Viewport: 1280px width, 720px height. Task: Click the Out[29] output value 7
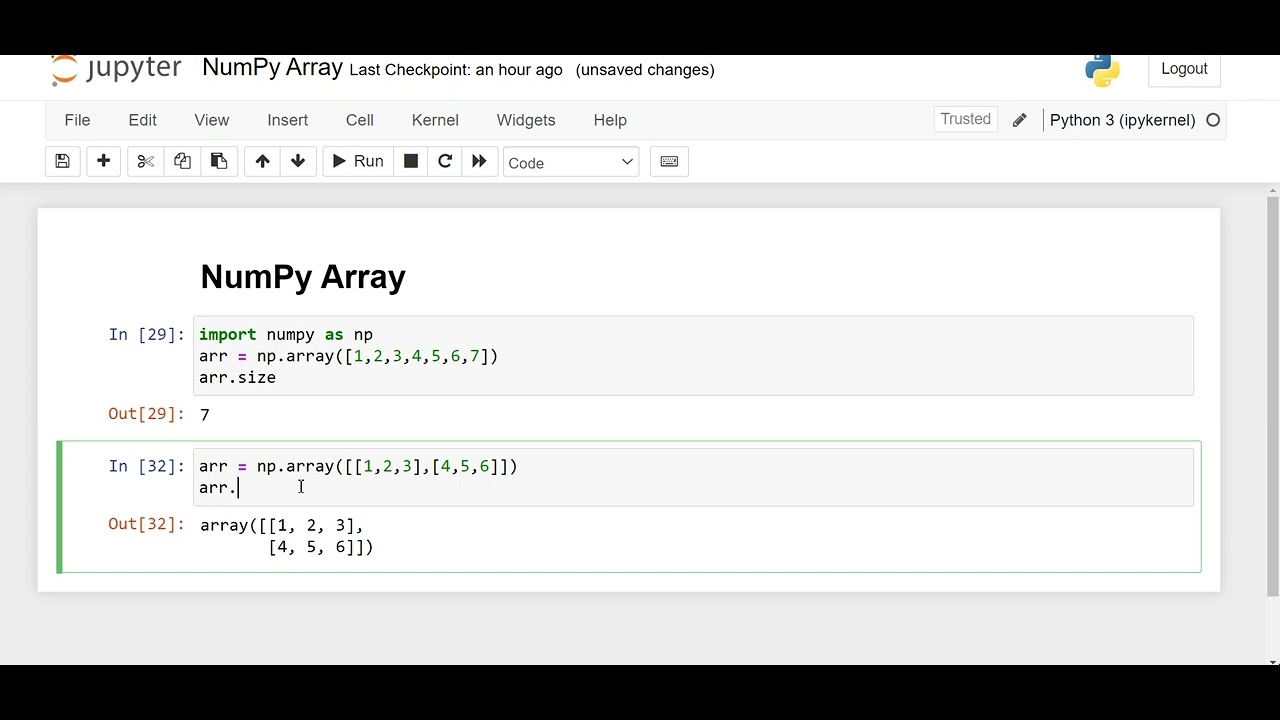pos(205,415)
